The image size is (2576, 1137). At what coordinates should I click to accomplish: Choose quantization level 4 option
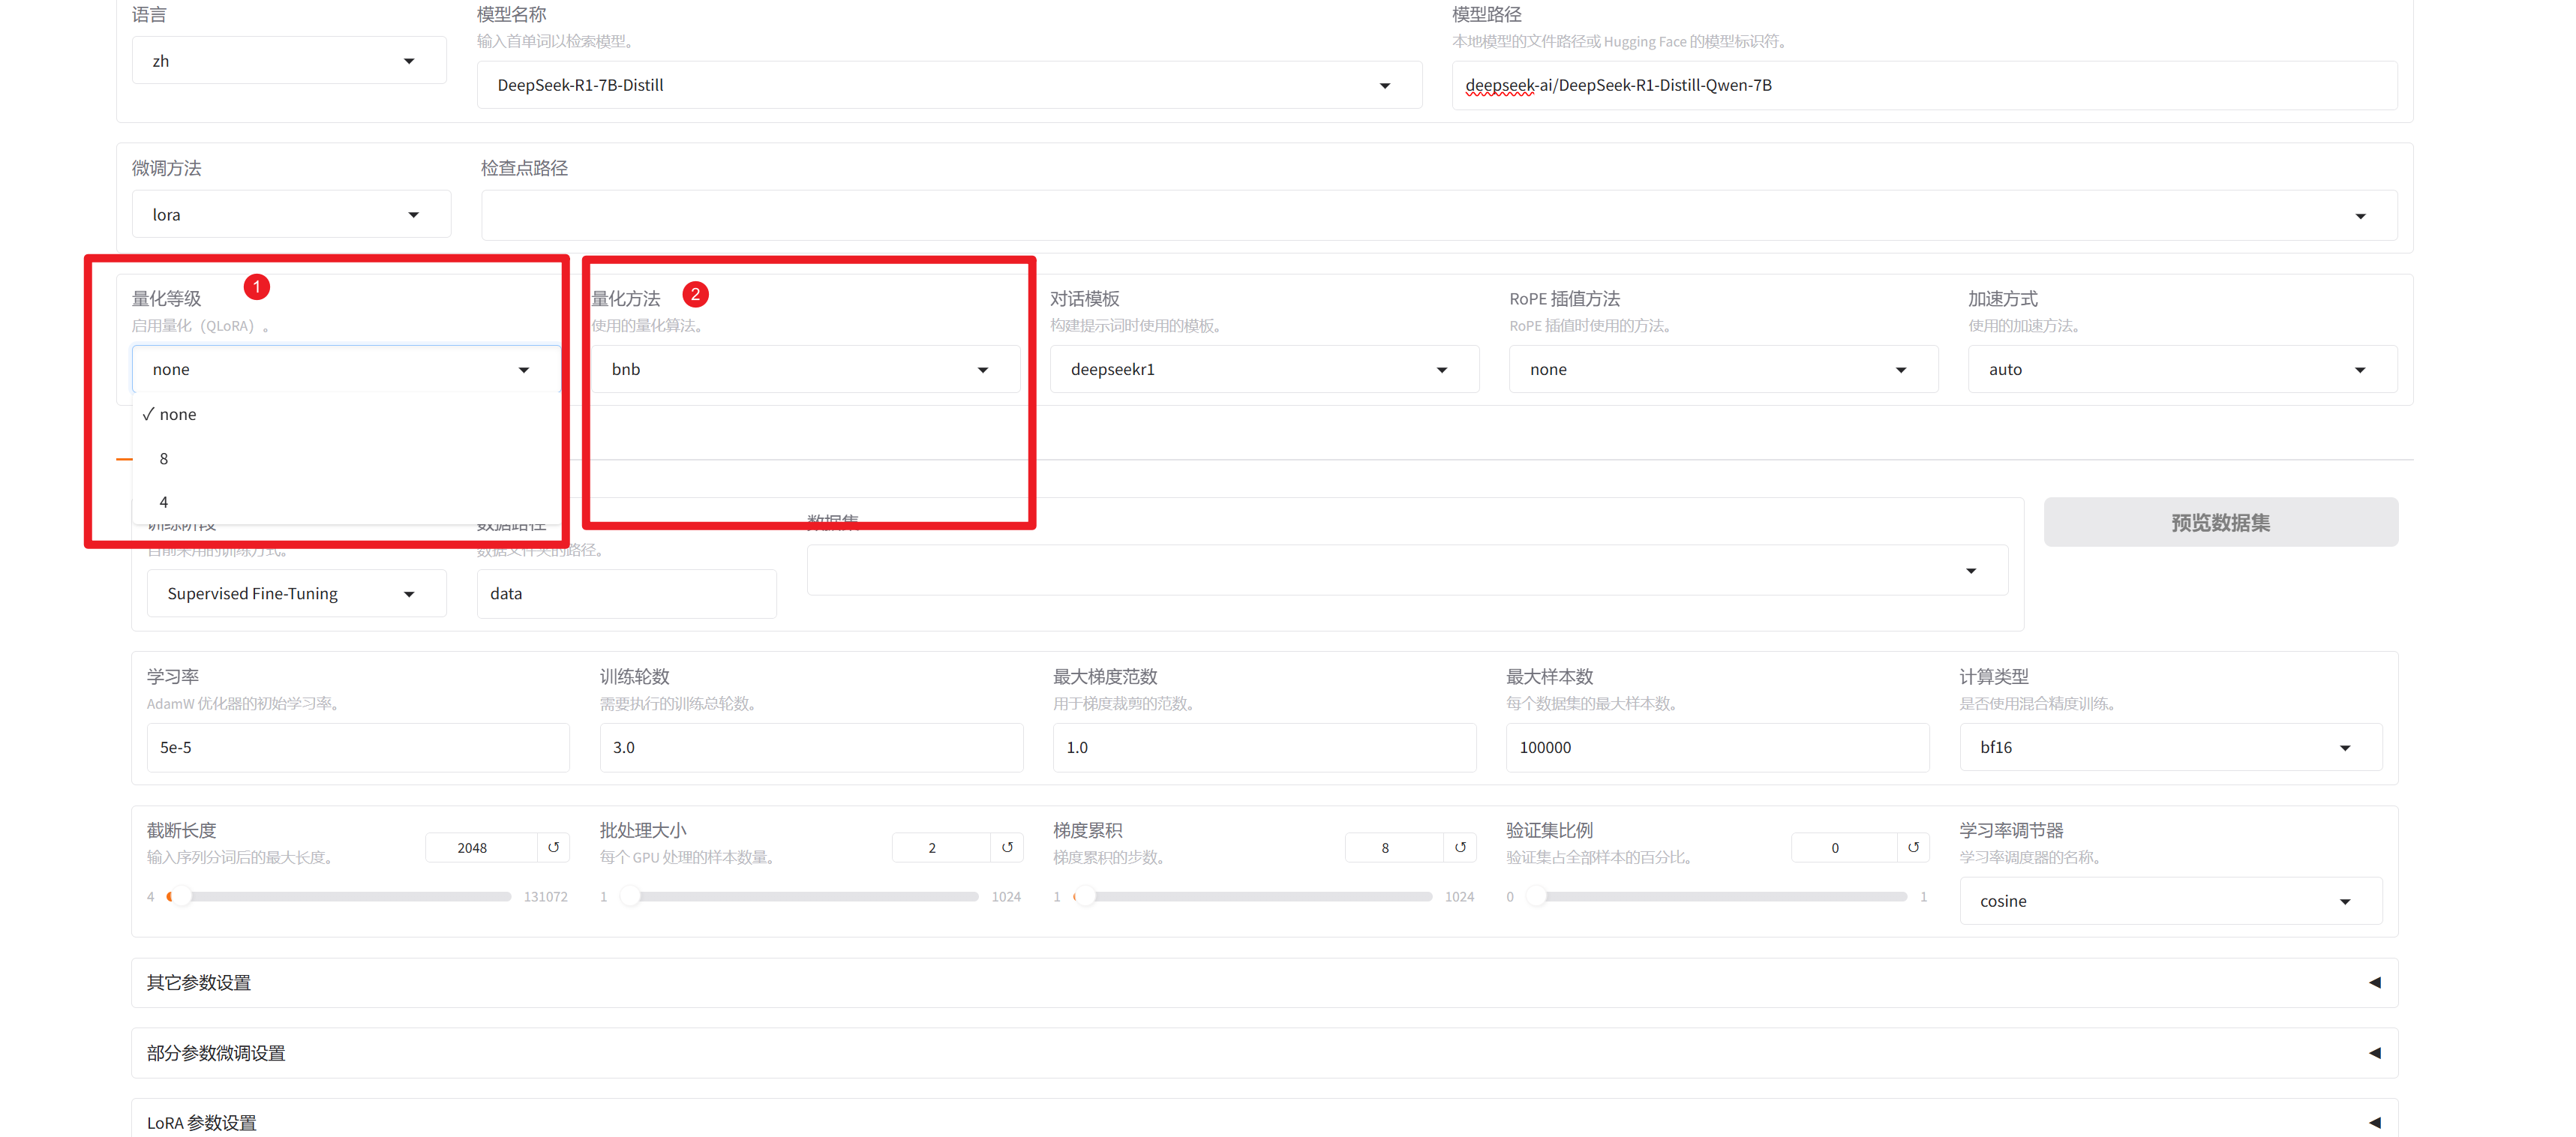point(164,502)
